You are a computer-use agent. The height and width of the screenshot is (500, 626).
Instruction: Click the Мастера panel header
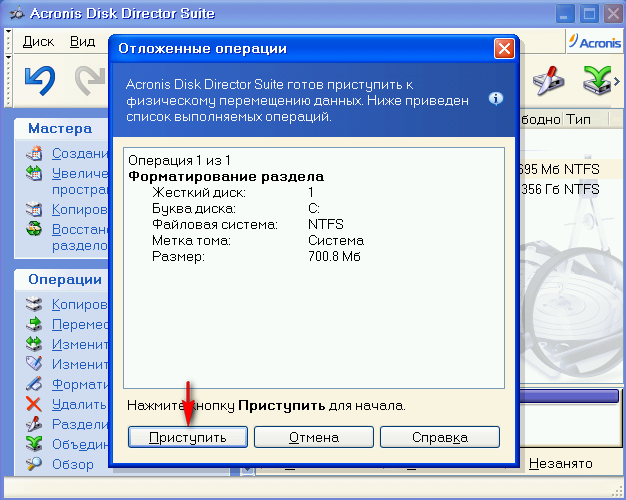coord(61,129)
